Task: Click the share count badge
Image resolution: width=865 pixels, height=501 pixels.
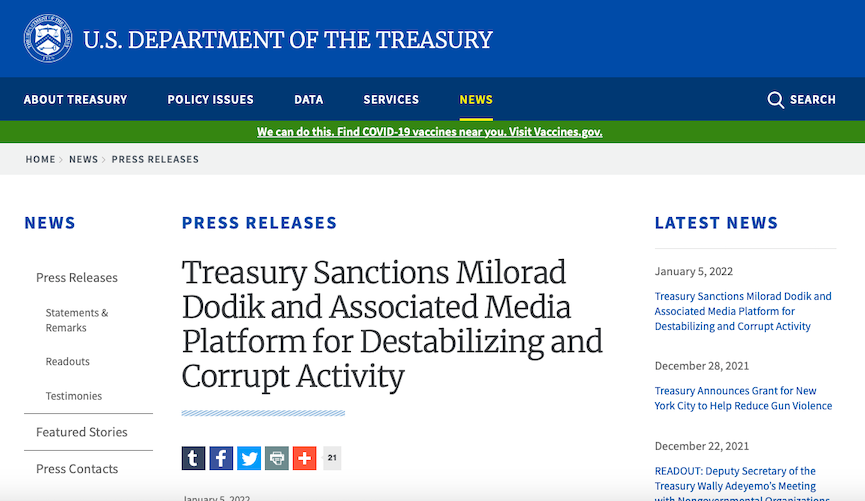Action: click(x=332, y=458)
